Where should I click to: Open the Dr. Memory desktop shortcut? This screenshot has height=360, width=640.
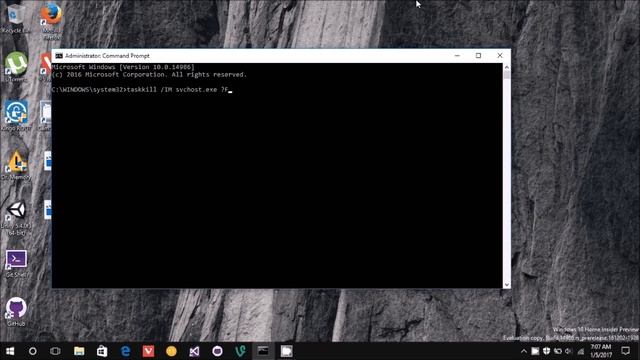16,165
